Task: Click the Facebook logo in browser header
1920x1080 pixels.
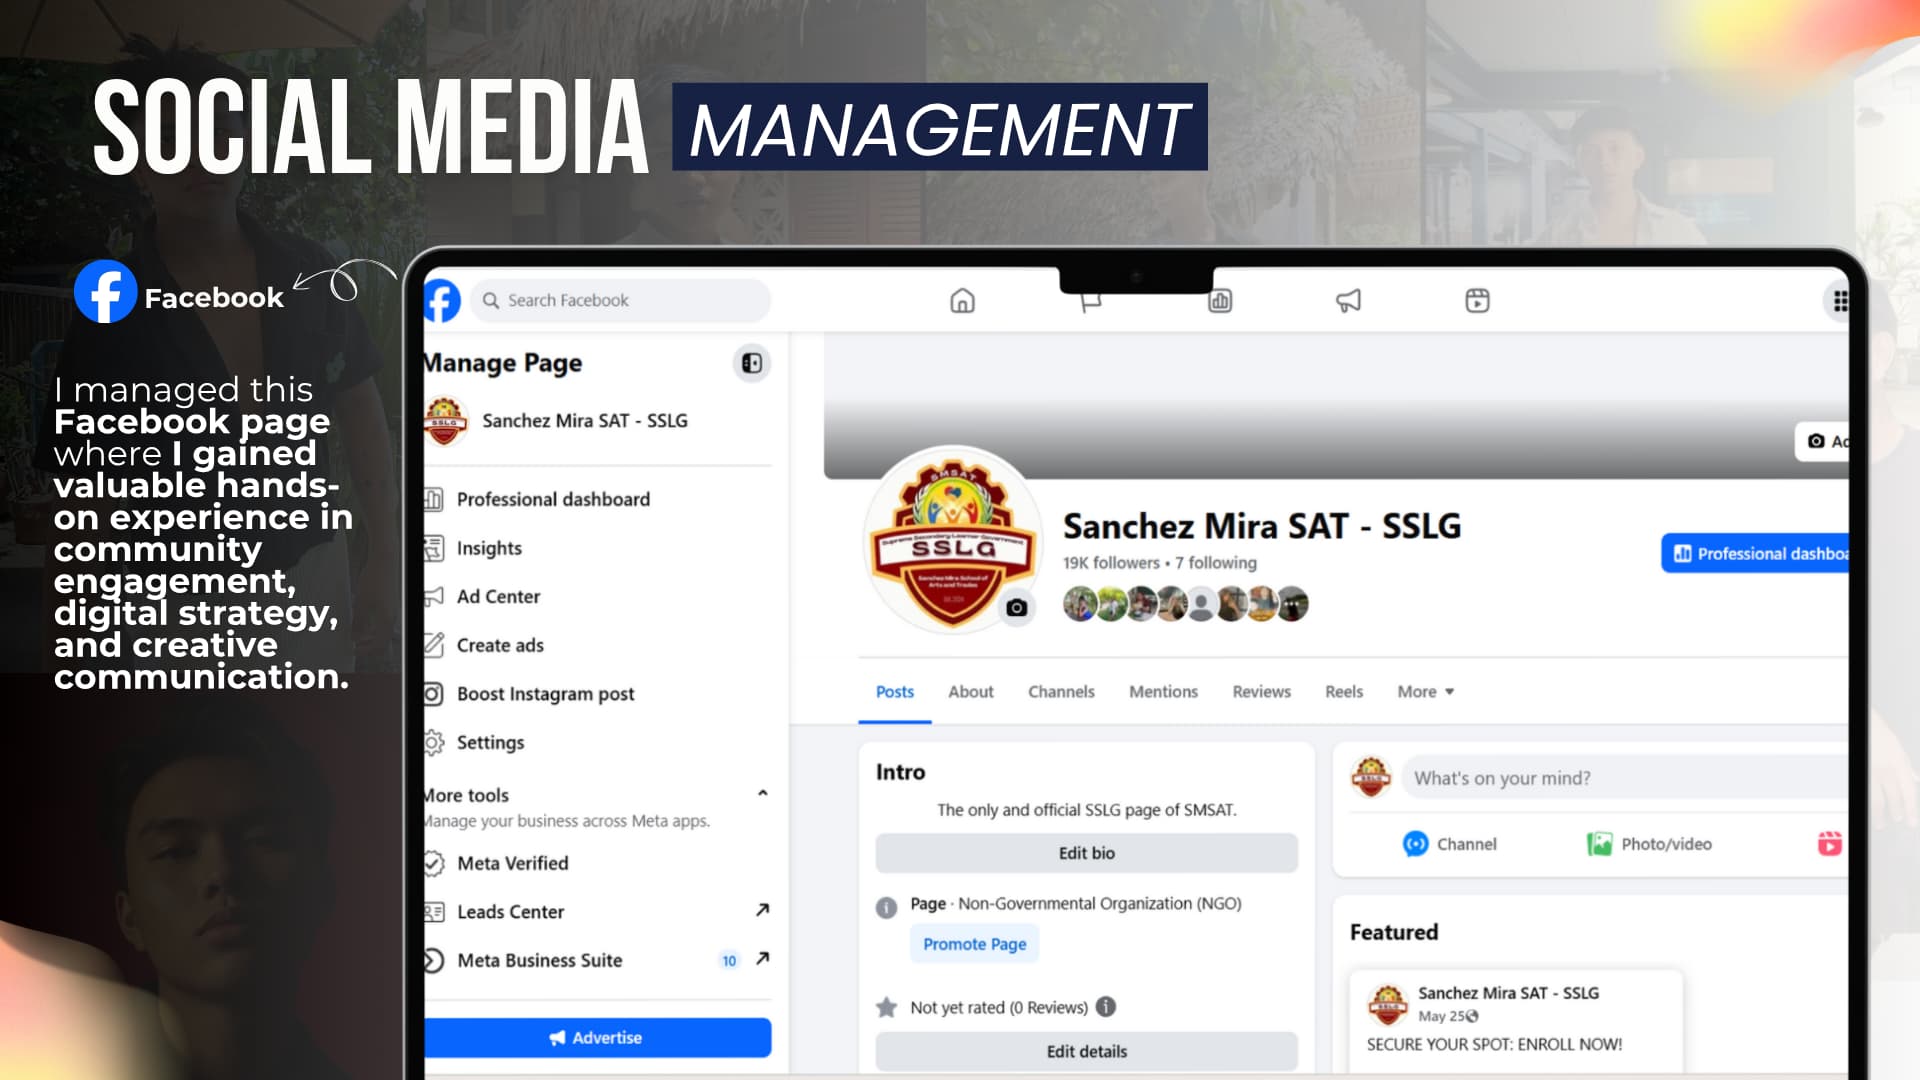Action: point(442,300)
